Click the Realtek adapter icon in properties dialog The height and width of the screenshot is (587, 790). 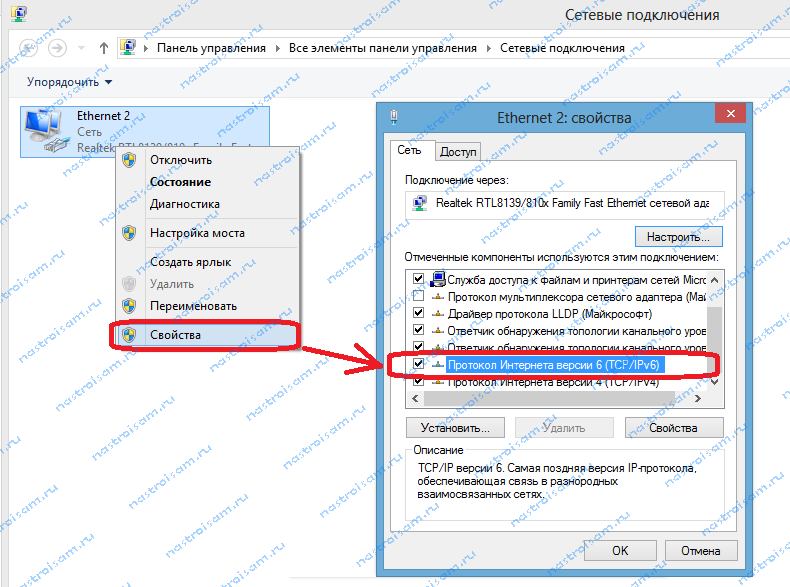(x=420, y=203)
